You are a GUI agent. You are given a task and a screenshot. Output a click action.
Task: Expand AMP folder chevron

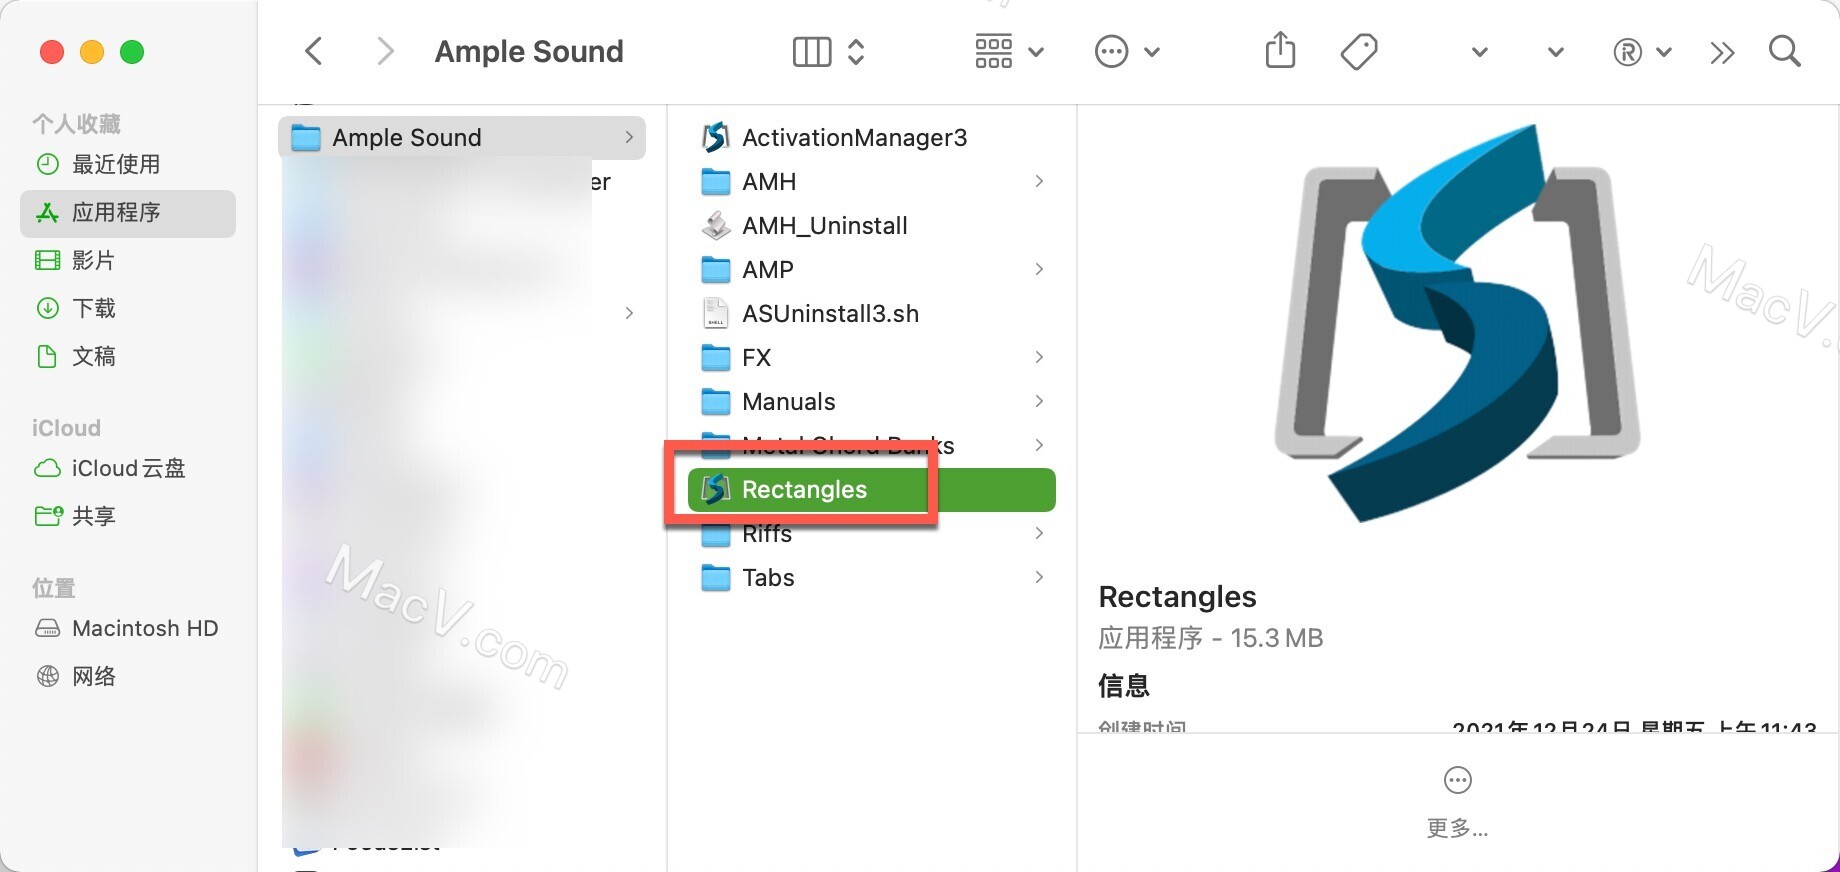[1039, 269]
